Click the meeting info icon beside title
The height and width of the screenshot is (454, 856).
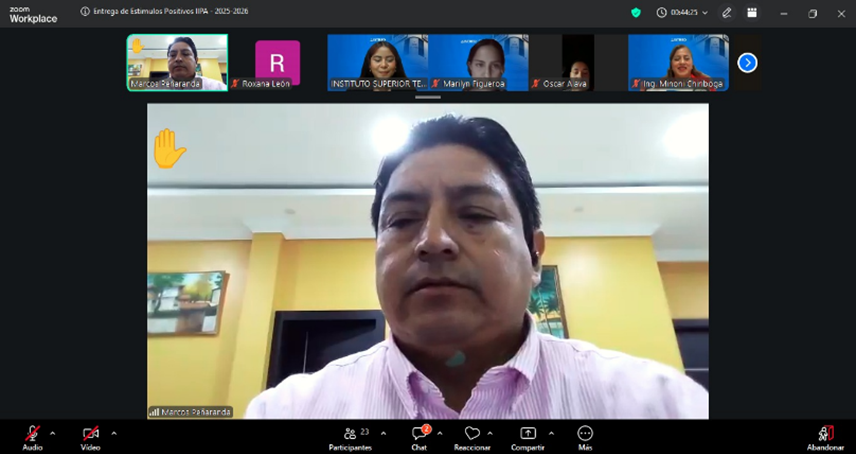point(85,12)
